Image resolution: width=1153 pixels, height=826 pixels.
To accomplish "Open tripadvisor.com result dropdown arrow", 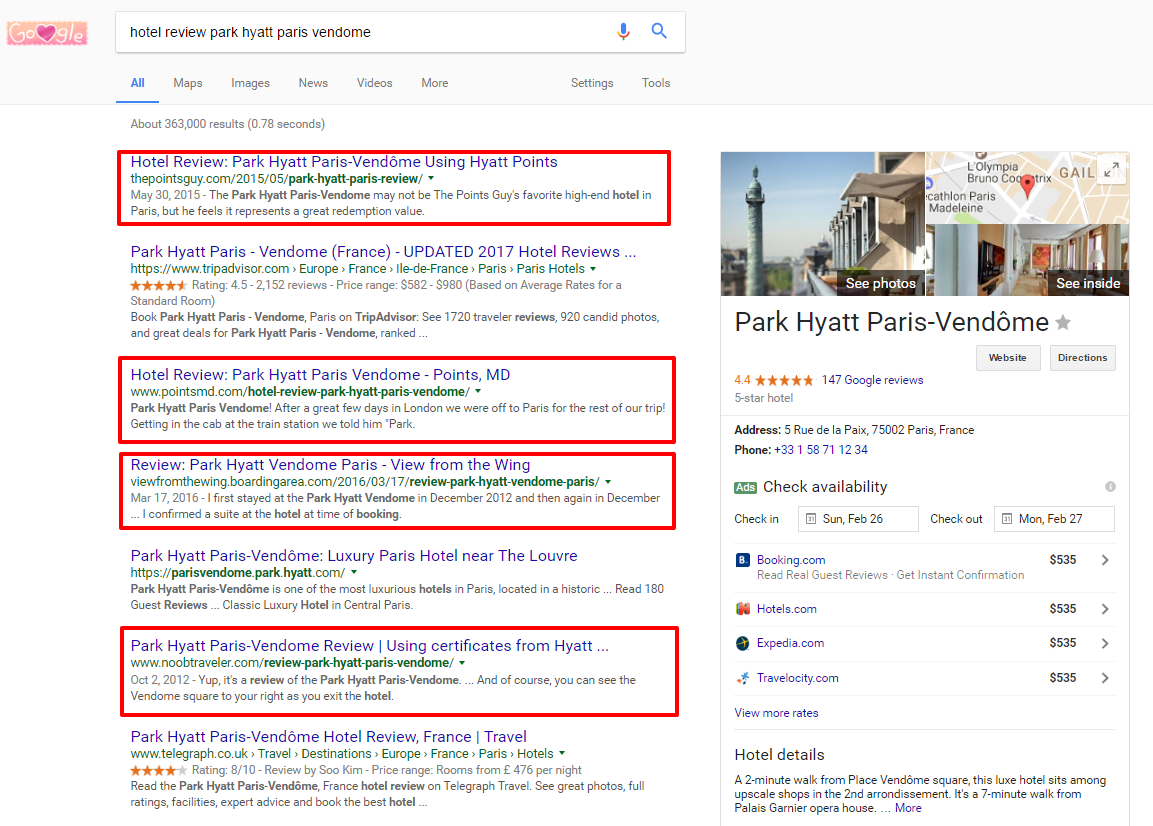I will tap(593, 269).
